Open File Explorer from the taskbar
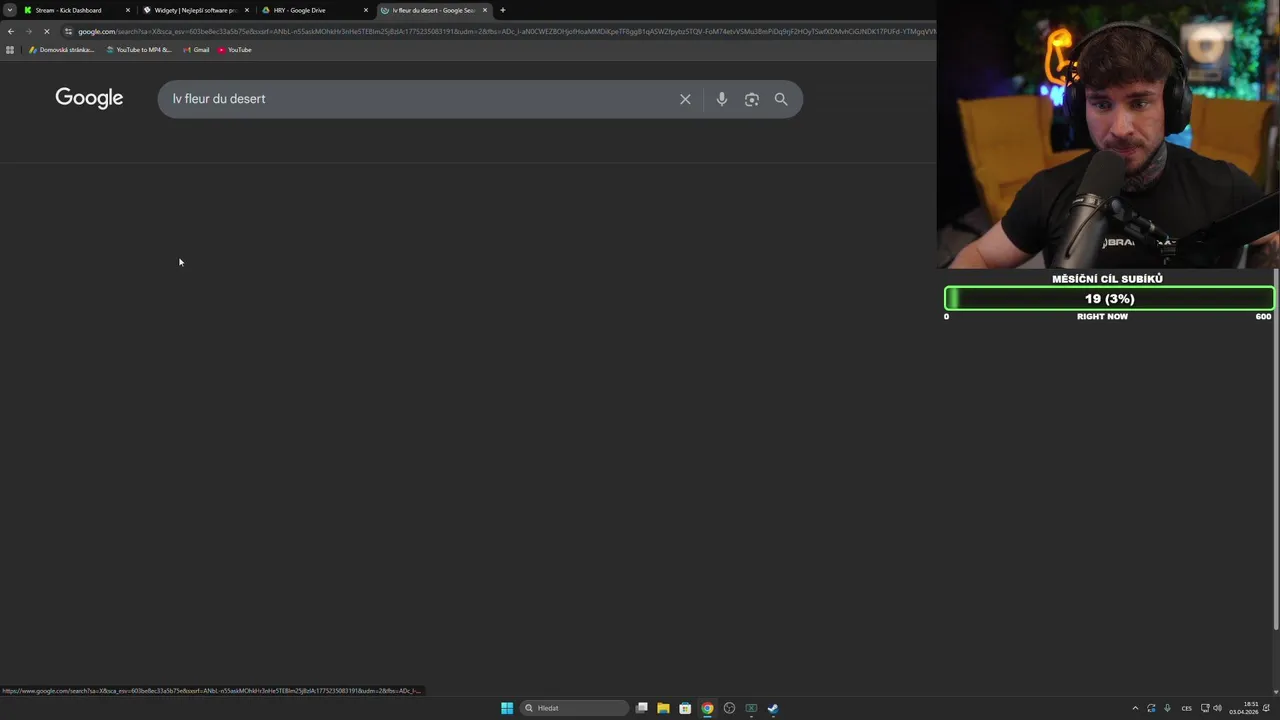Viewport: 1280px width, 720px height. [x=663, y=708]
